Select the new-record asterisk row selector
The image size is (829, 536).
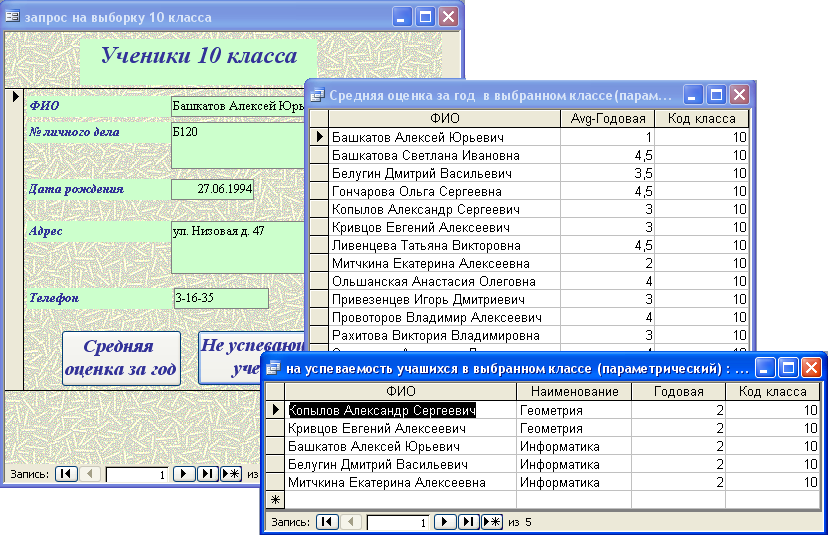click(x=275, y=500)
